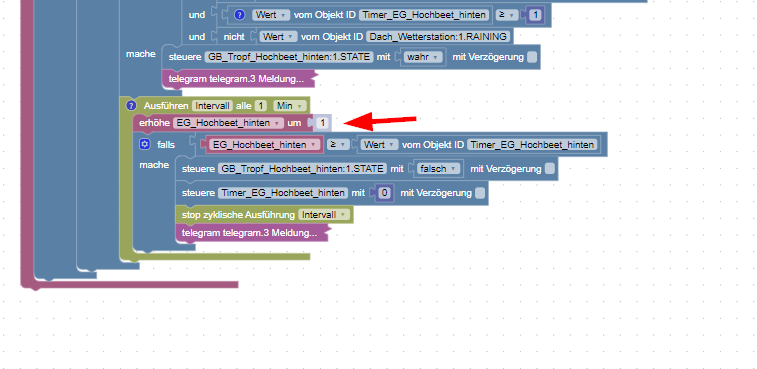Open falsch boolean dropdown
Screen dimensions: 757x369
coord(438,169)
